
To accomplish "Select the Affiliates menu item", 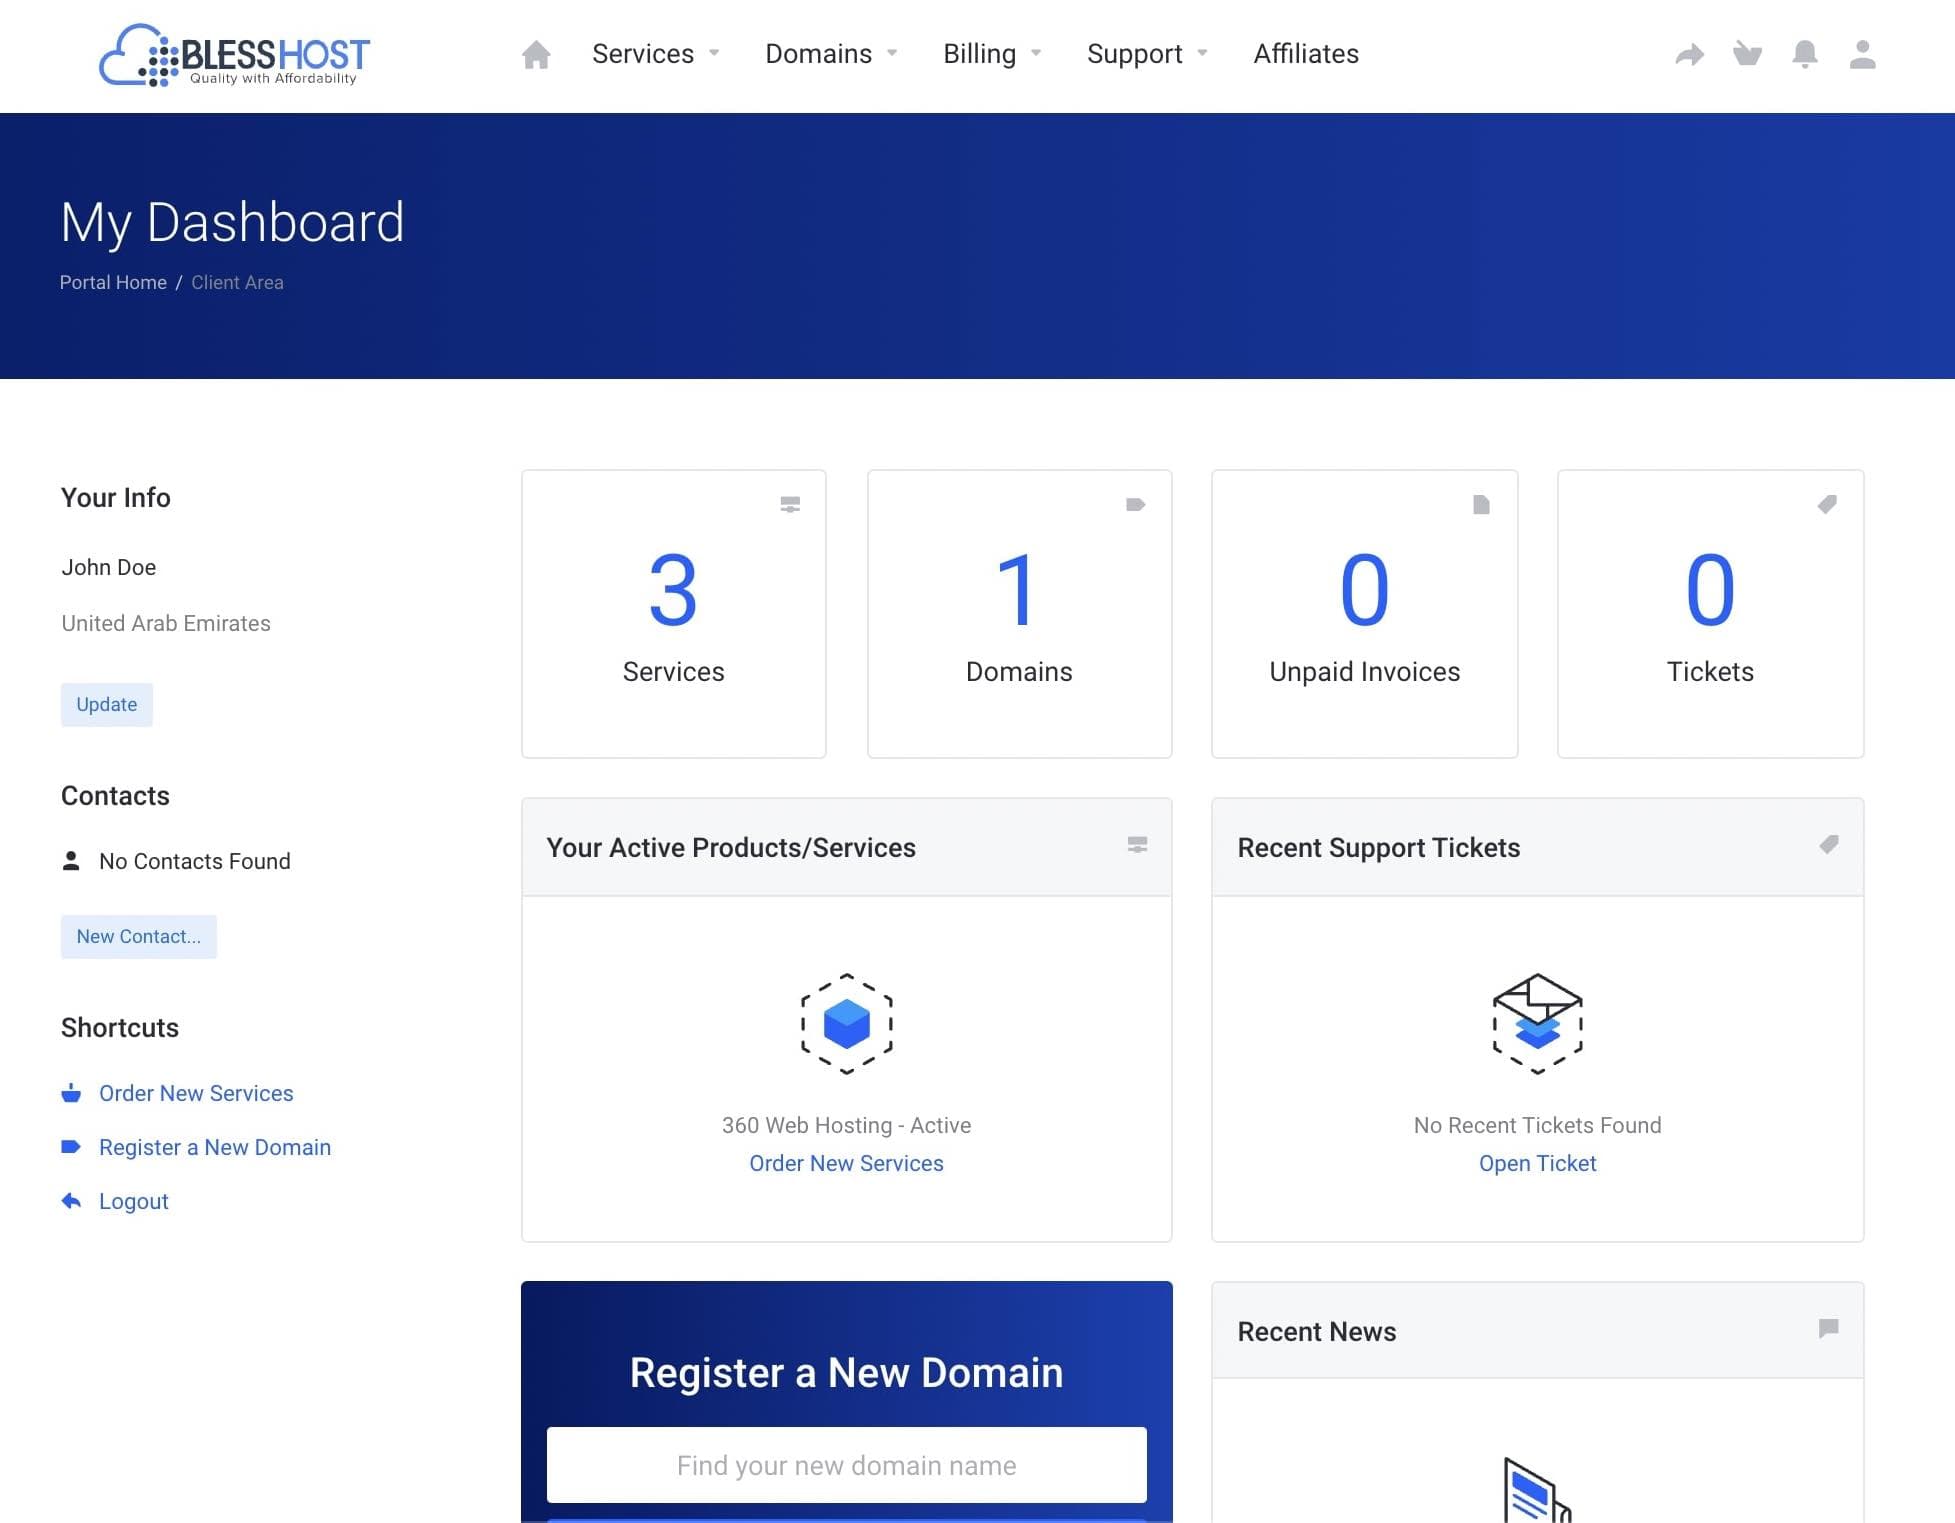I will [1306, 52].
